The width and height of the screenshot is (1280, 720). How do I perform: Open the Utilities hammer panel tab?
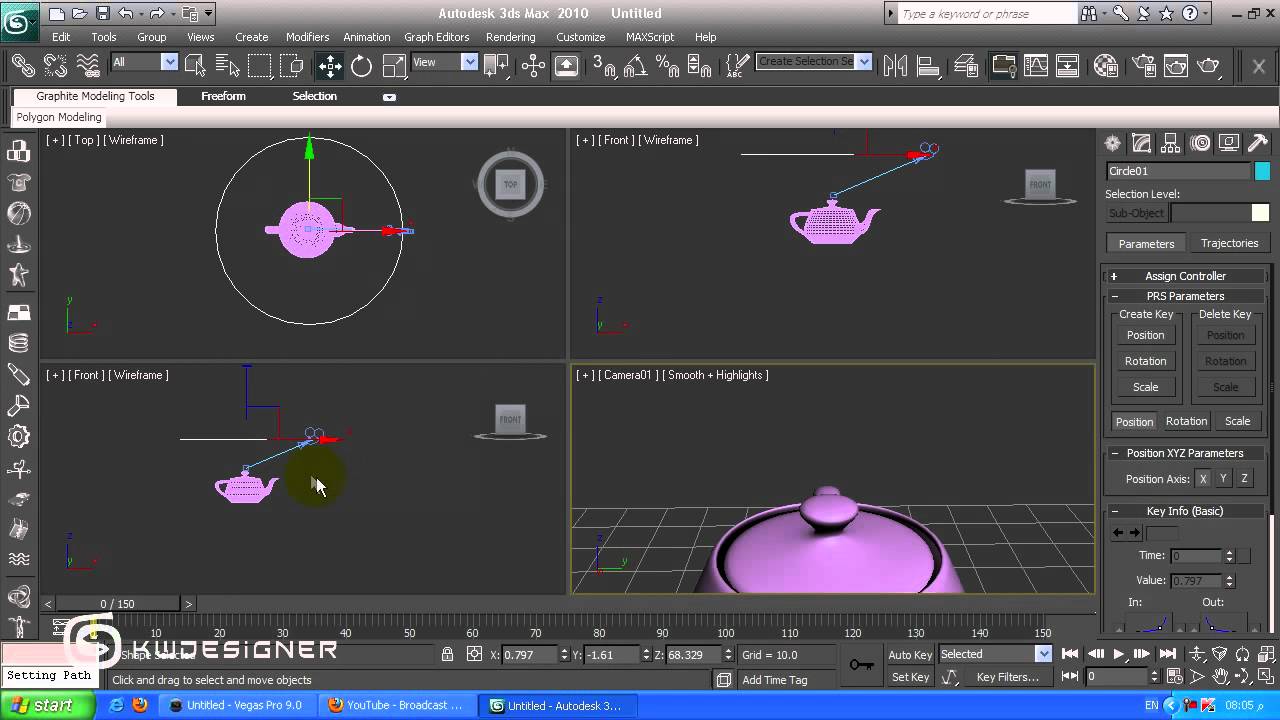point(1260,143)
